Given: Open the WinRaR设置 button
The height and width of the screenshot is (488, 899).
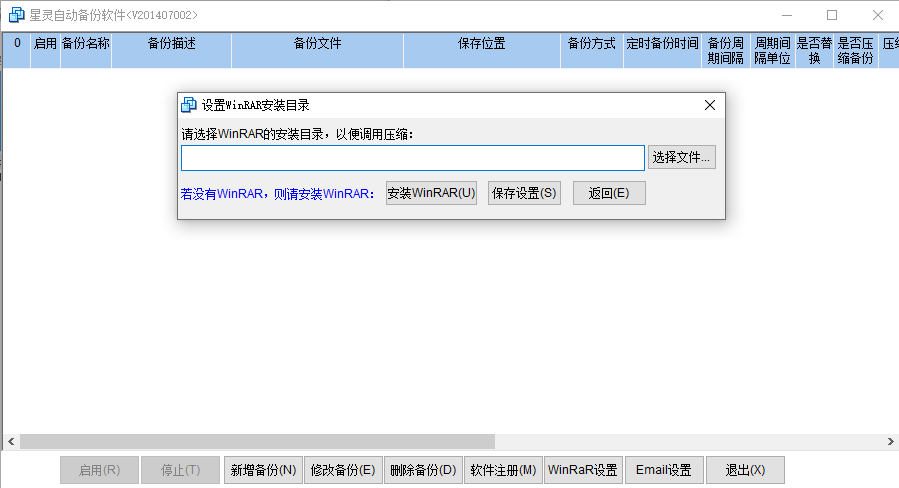Looking at the screenshot, I should coord(582,470).
